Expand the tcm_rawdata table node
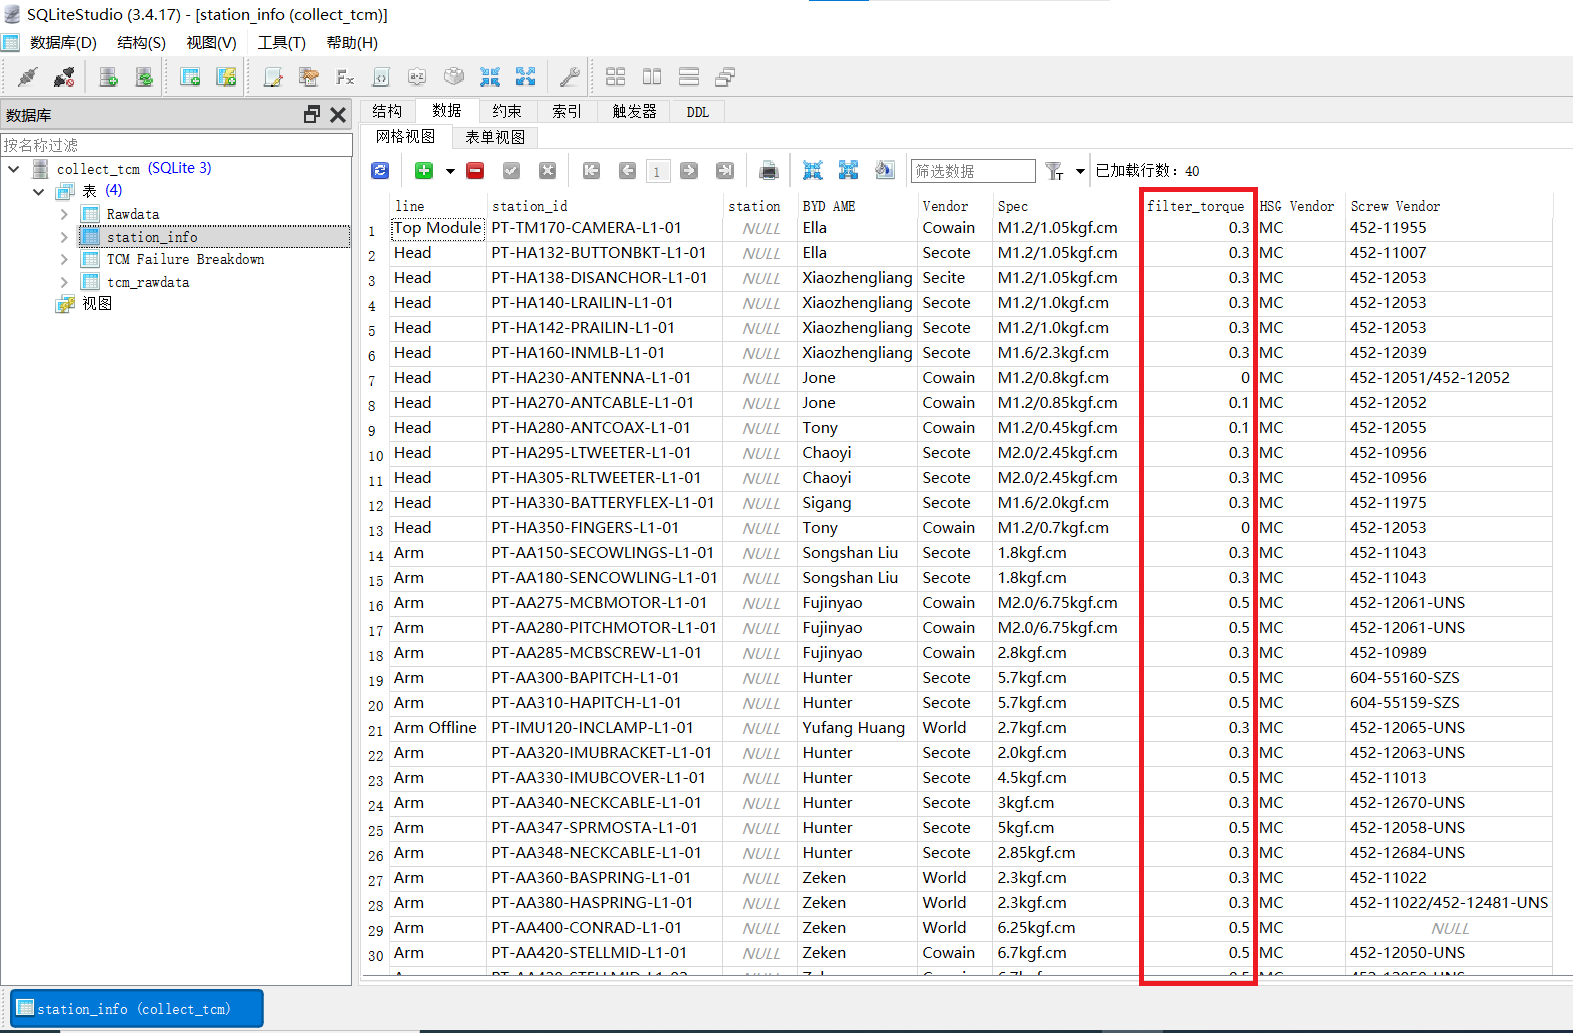 click(x=64, y=282)
